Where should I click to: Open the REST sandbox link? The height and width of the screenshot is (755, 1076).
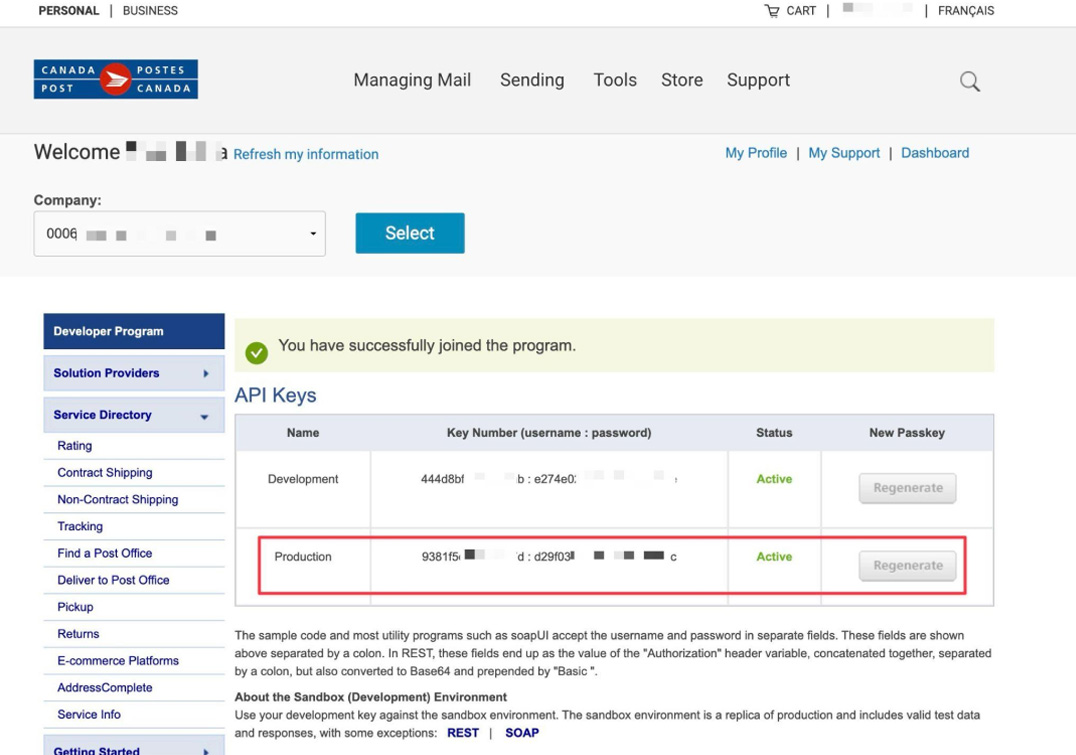[x=463, y=733]
